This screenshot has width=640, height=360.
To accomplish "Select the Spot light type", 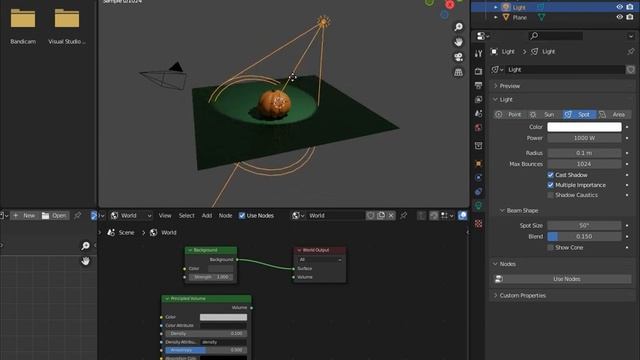I will point(579,114).
